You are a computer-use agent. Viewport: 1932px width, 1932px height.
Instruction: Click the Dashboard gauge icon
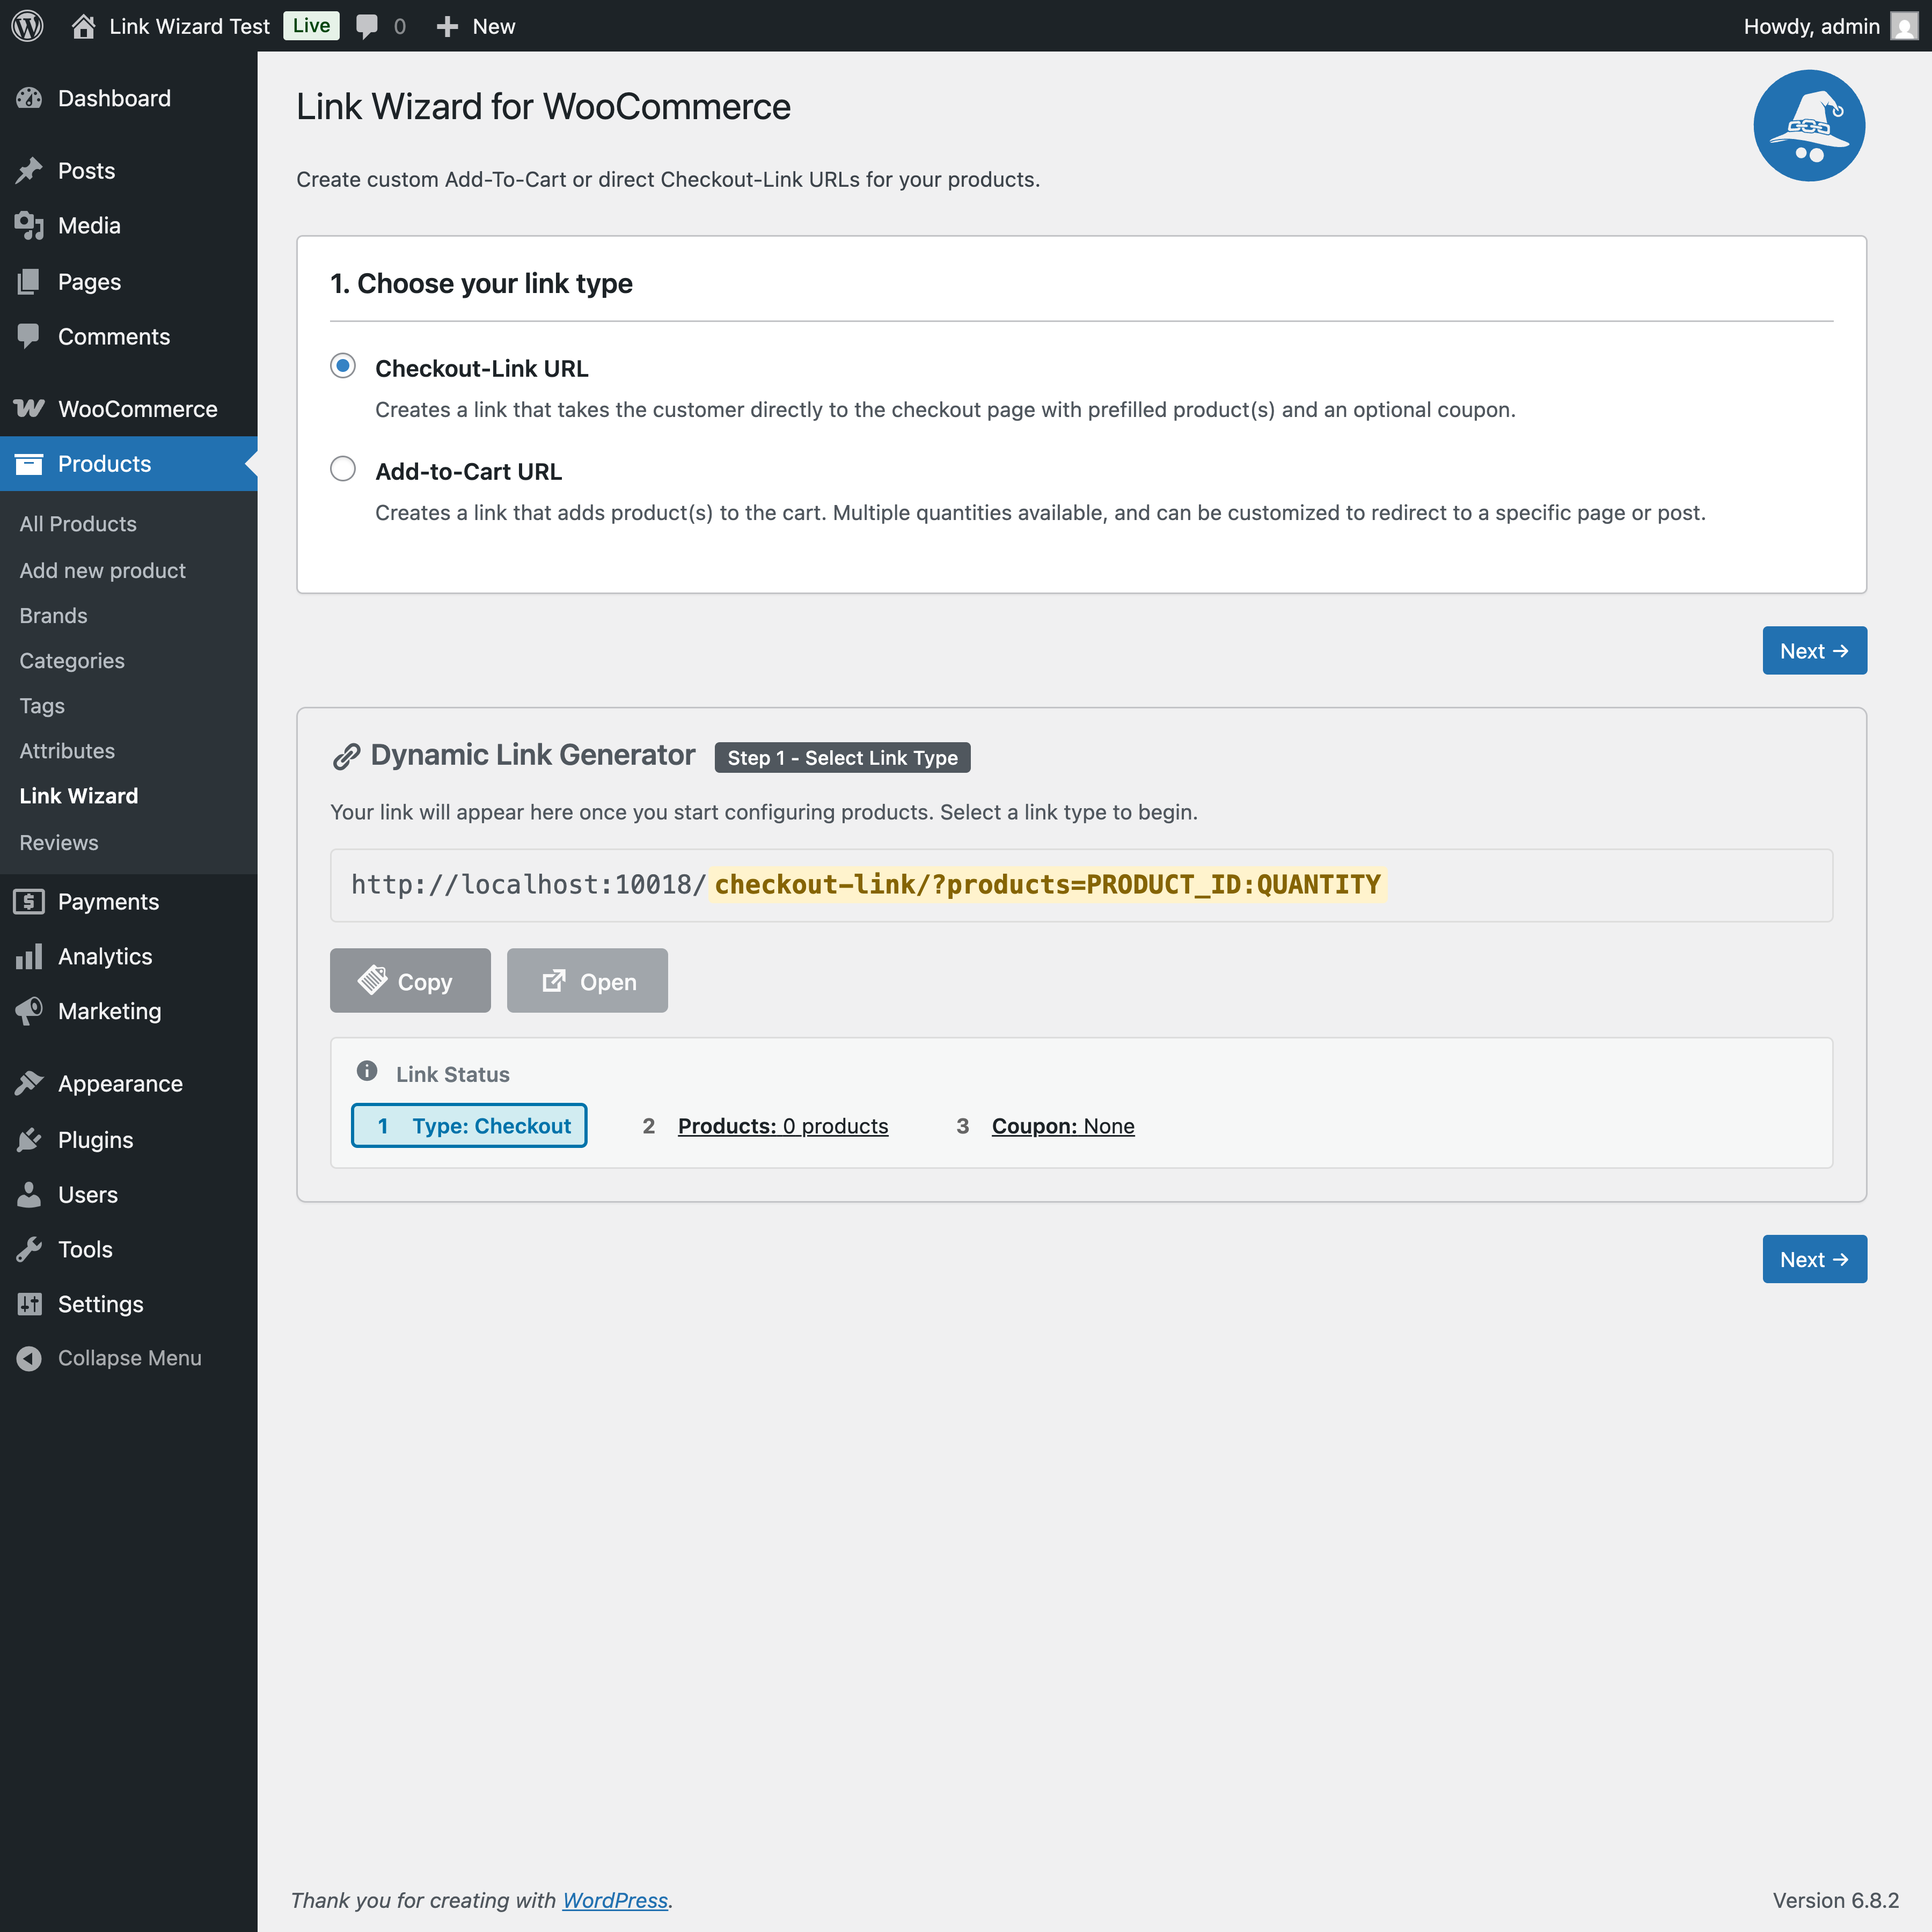(x=29, y=98)
